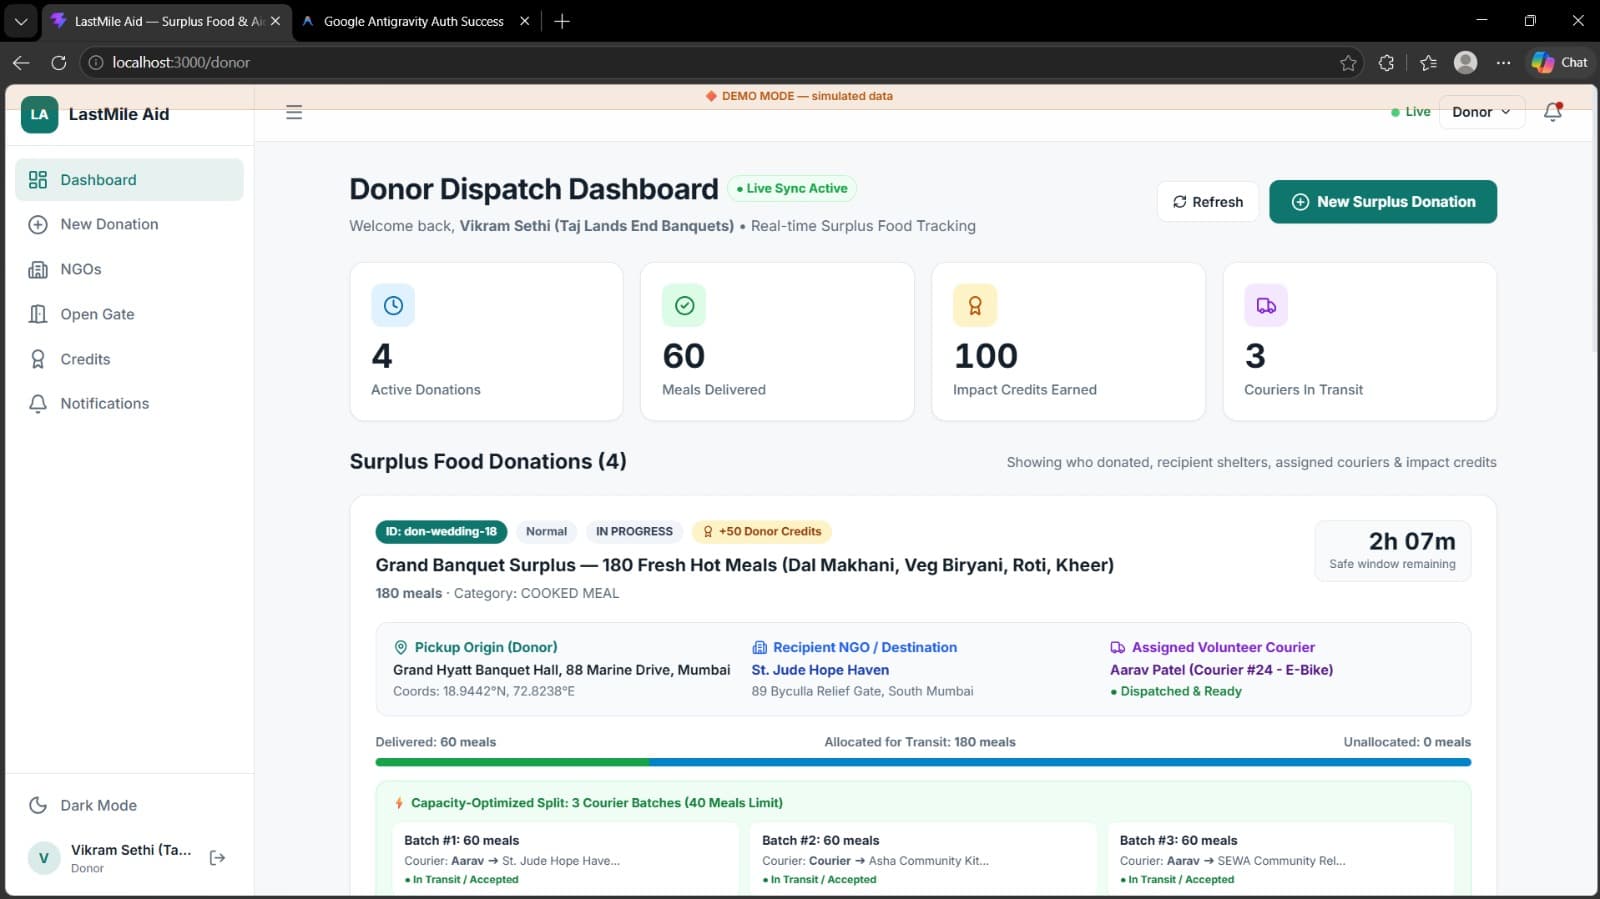Click Aarav Patel (Courier #24 - E-Bike)
Image resolution: width=1600 pixels, height=899 pixels.
coord(1221,670)
